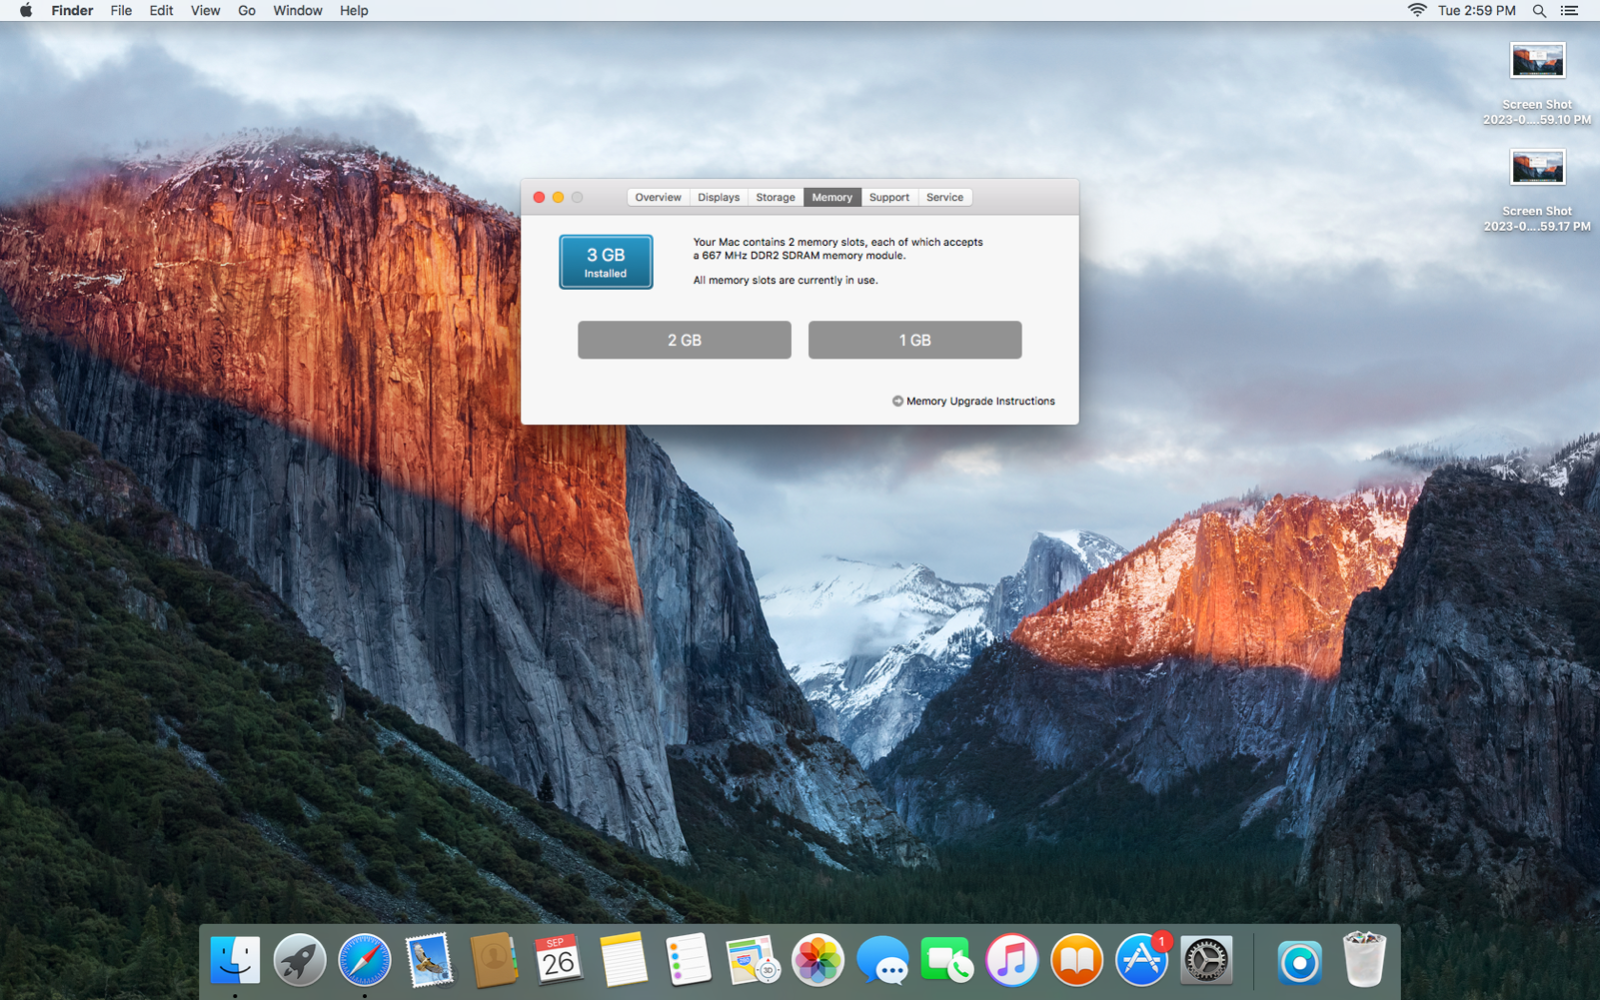Open Safari from the Dock
Screen dimensions: 1600x1000
pos(364,958)
